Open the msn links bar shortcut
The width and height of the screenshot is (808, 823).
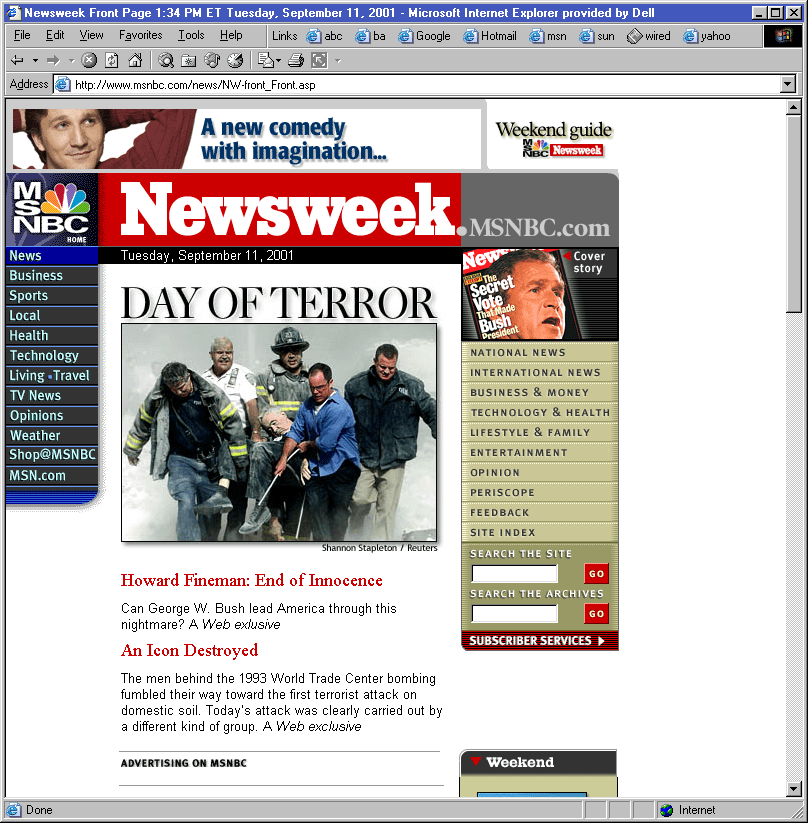[x=548, y=36]
